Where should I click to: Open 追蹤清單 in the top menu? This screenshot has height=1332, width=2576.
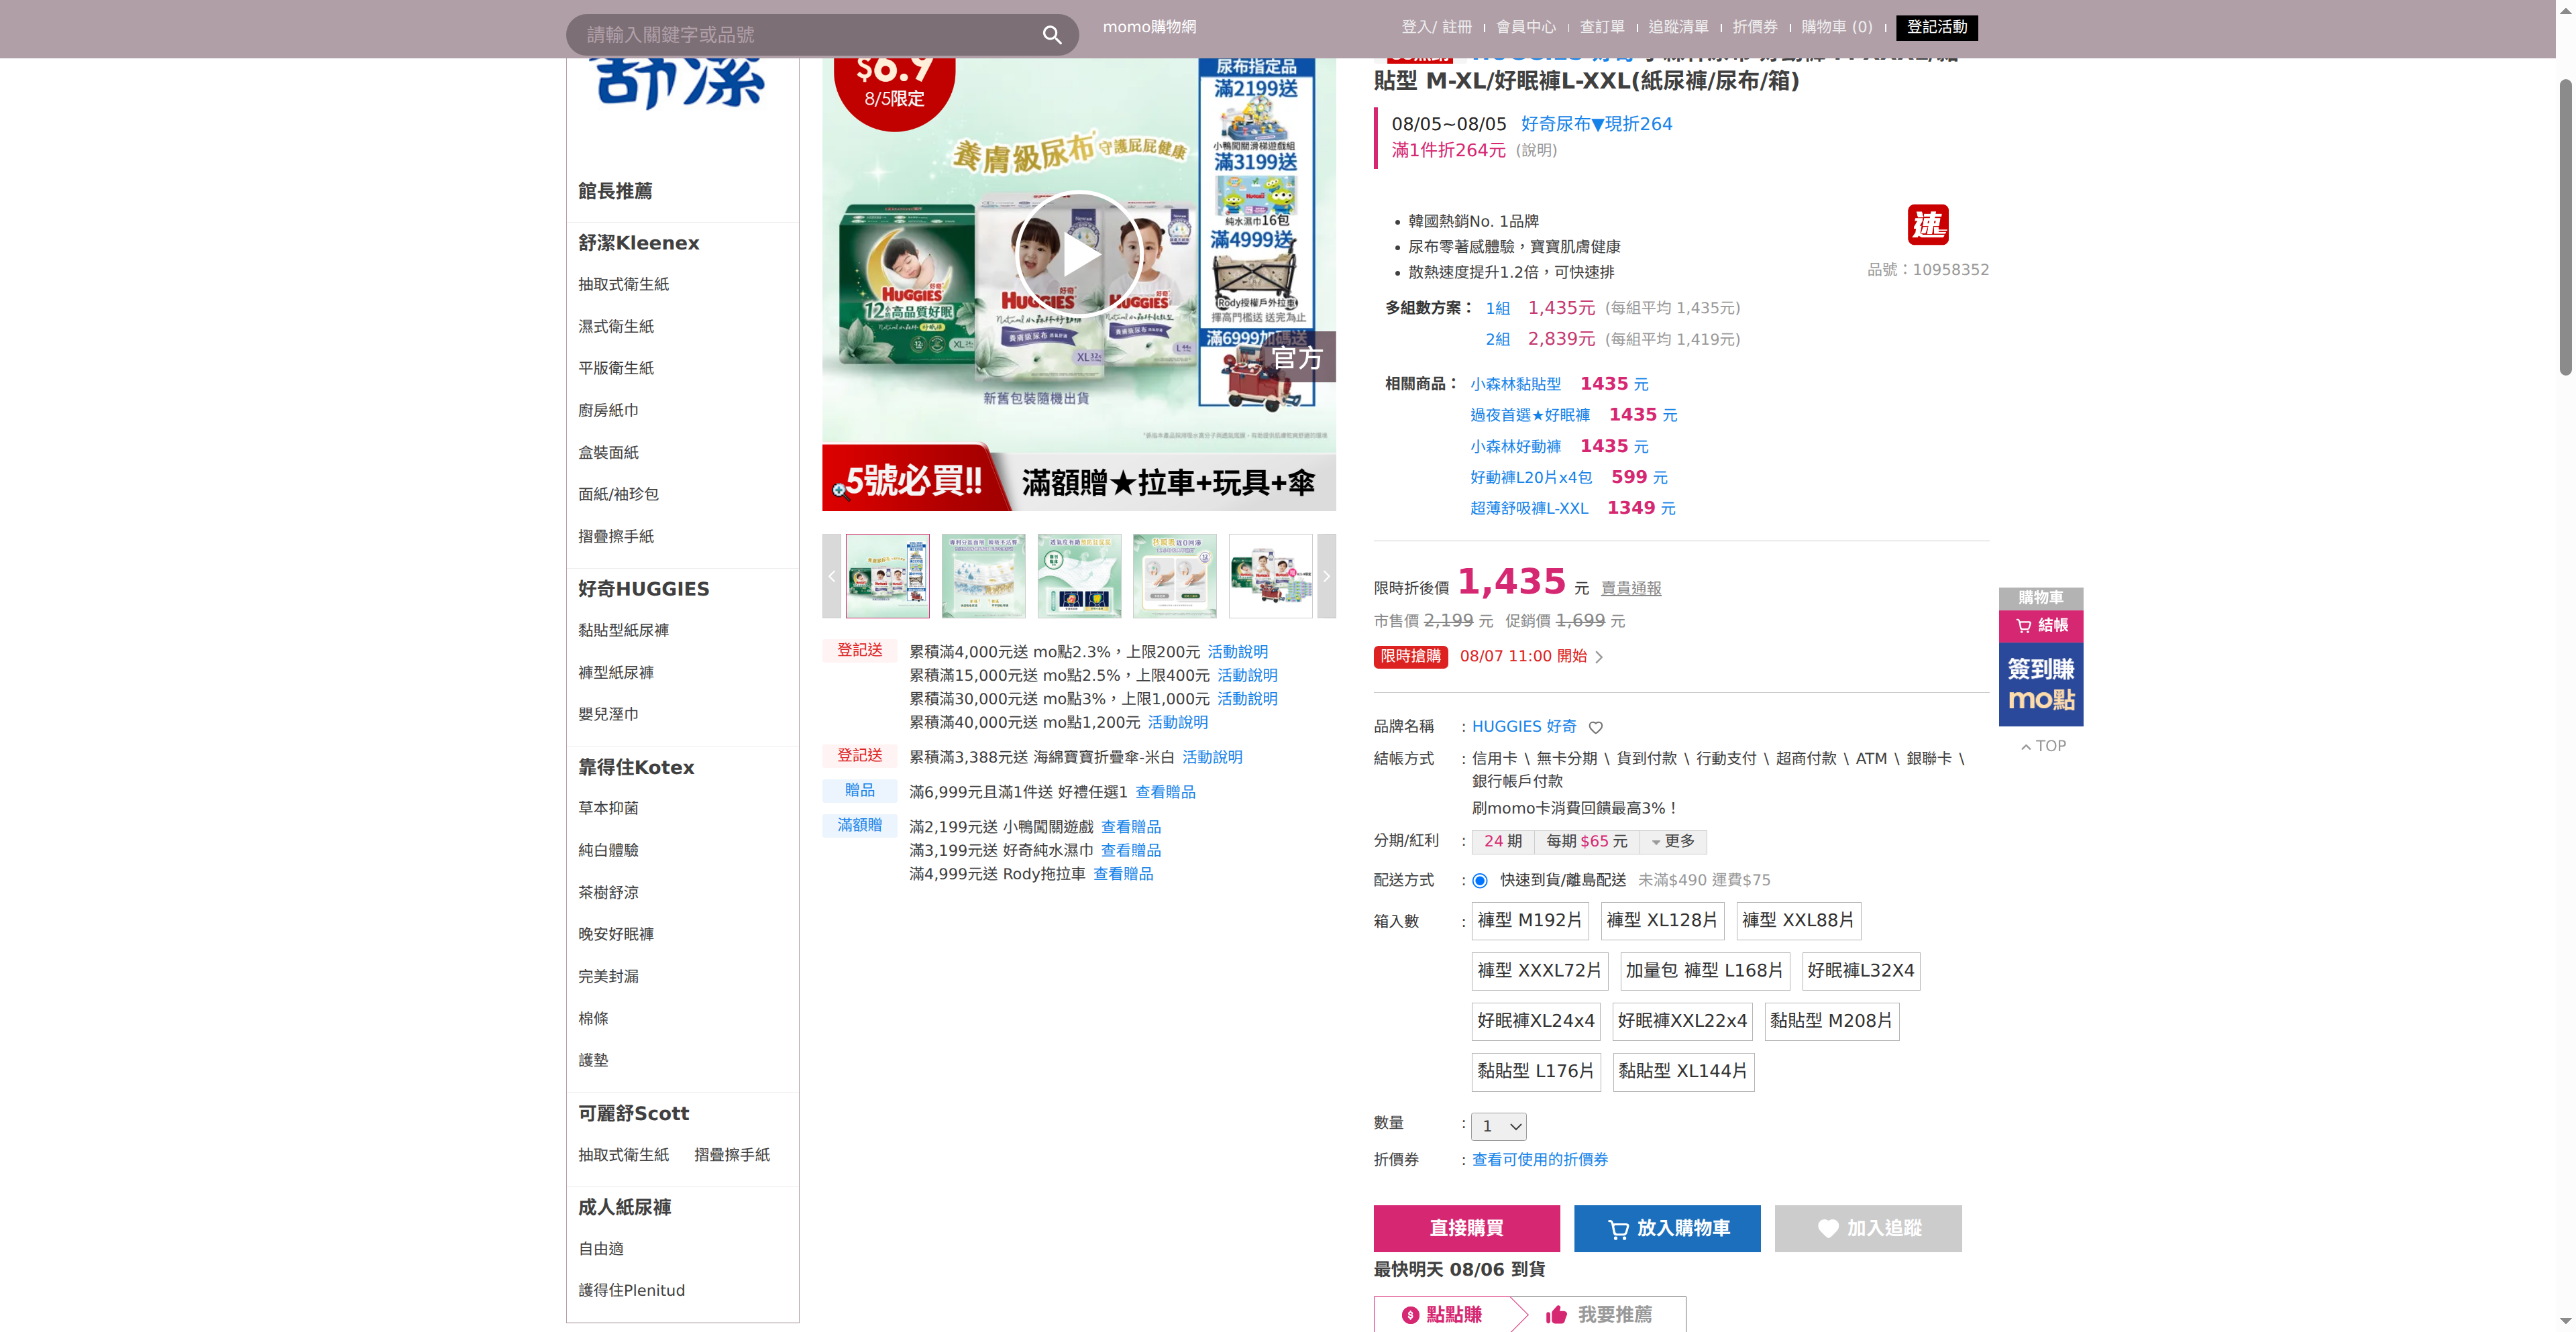coord(1678,27)
